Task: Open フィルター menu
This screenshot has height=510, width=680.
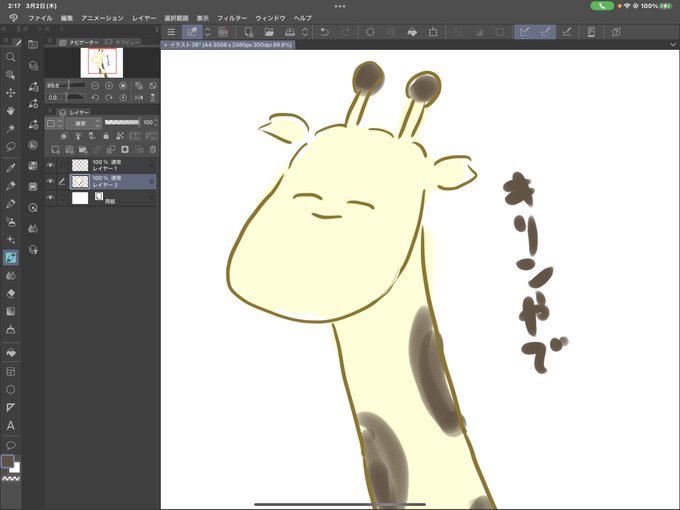Action: (232, 18)
